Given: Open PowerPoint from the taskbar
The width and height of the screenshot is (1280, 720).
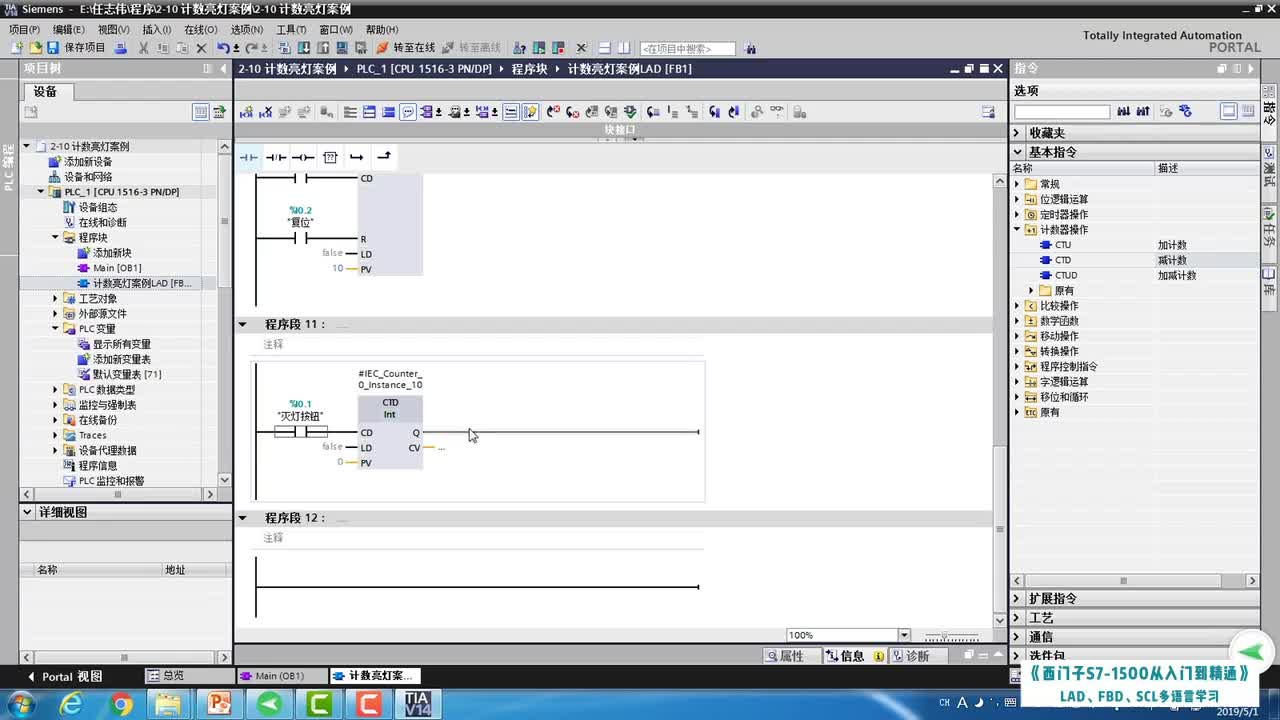Looking at the screenshot, I should coord(219,704).
